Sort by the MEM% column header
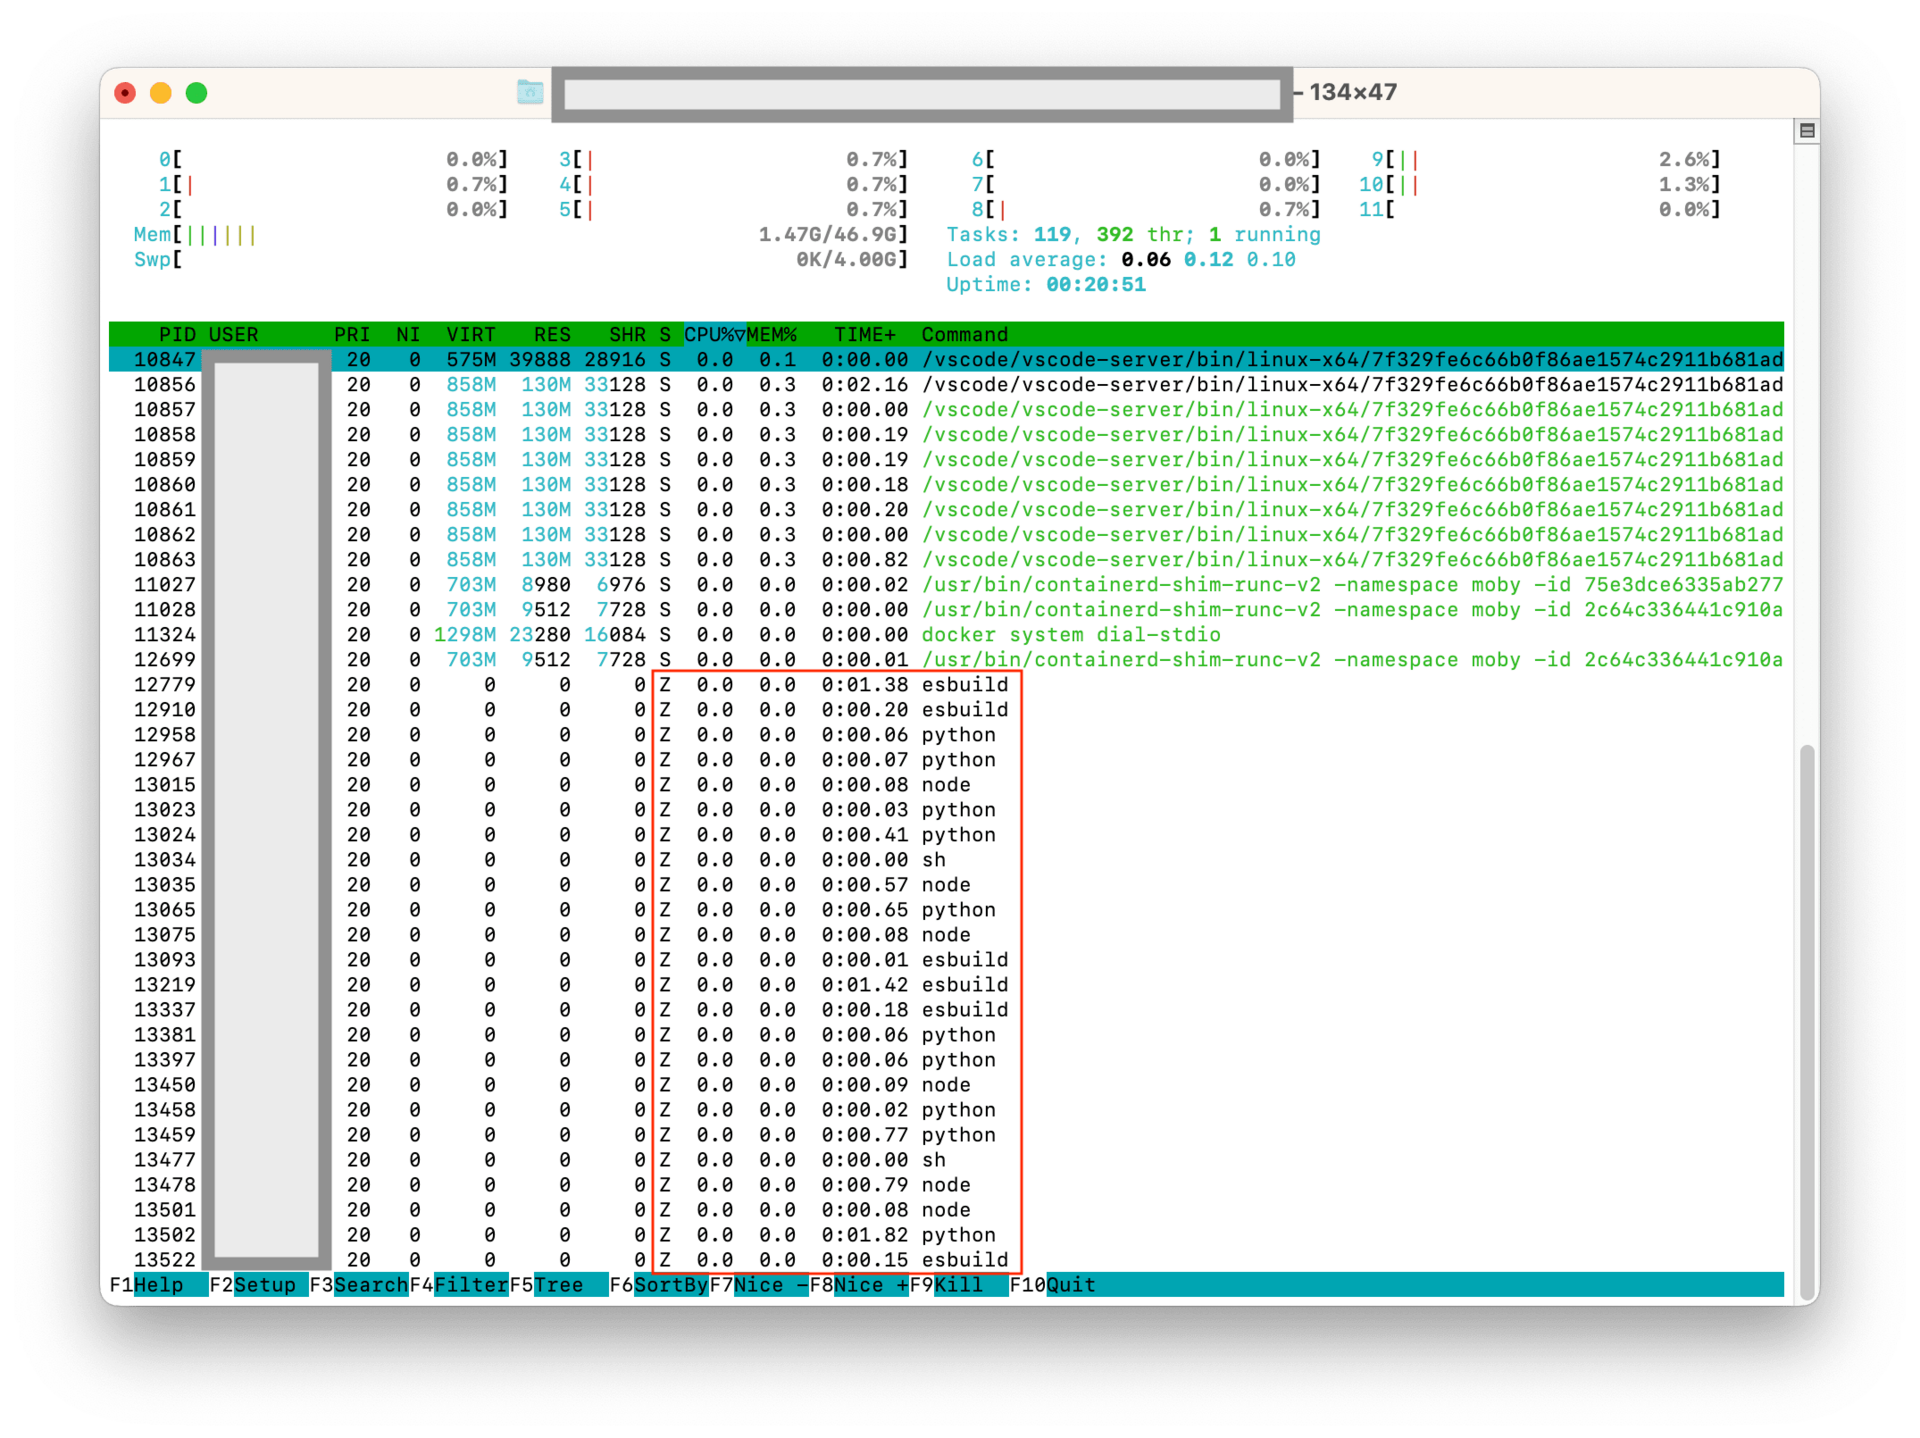Image resolution: width=1920 pixels, height=1438 pixels. tap(771, 335)
